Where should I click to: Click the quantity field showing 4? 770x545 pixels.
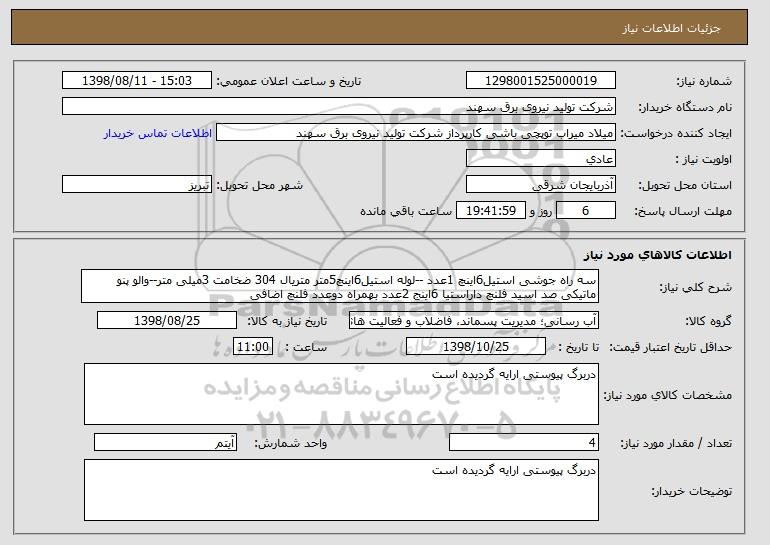pyautogui.click(x=524, y=442)
